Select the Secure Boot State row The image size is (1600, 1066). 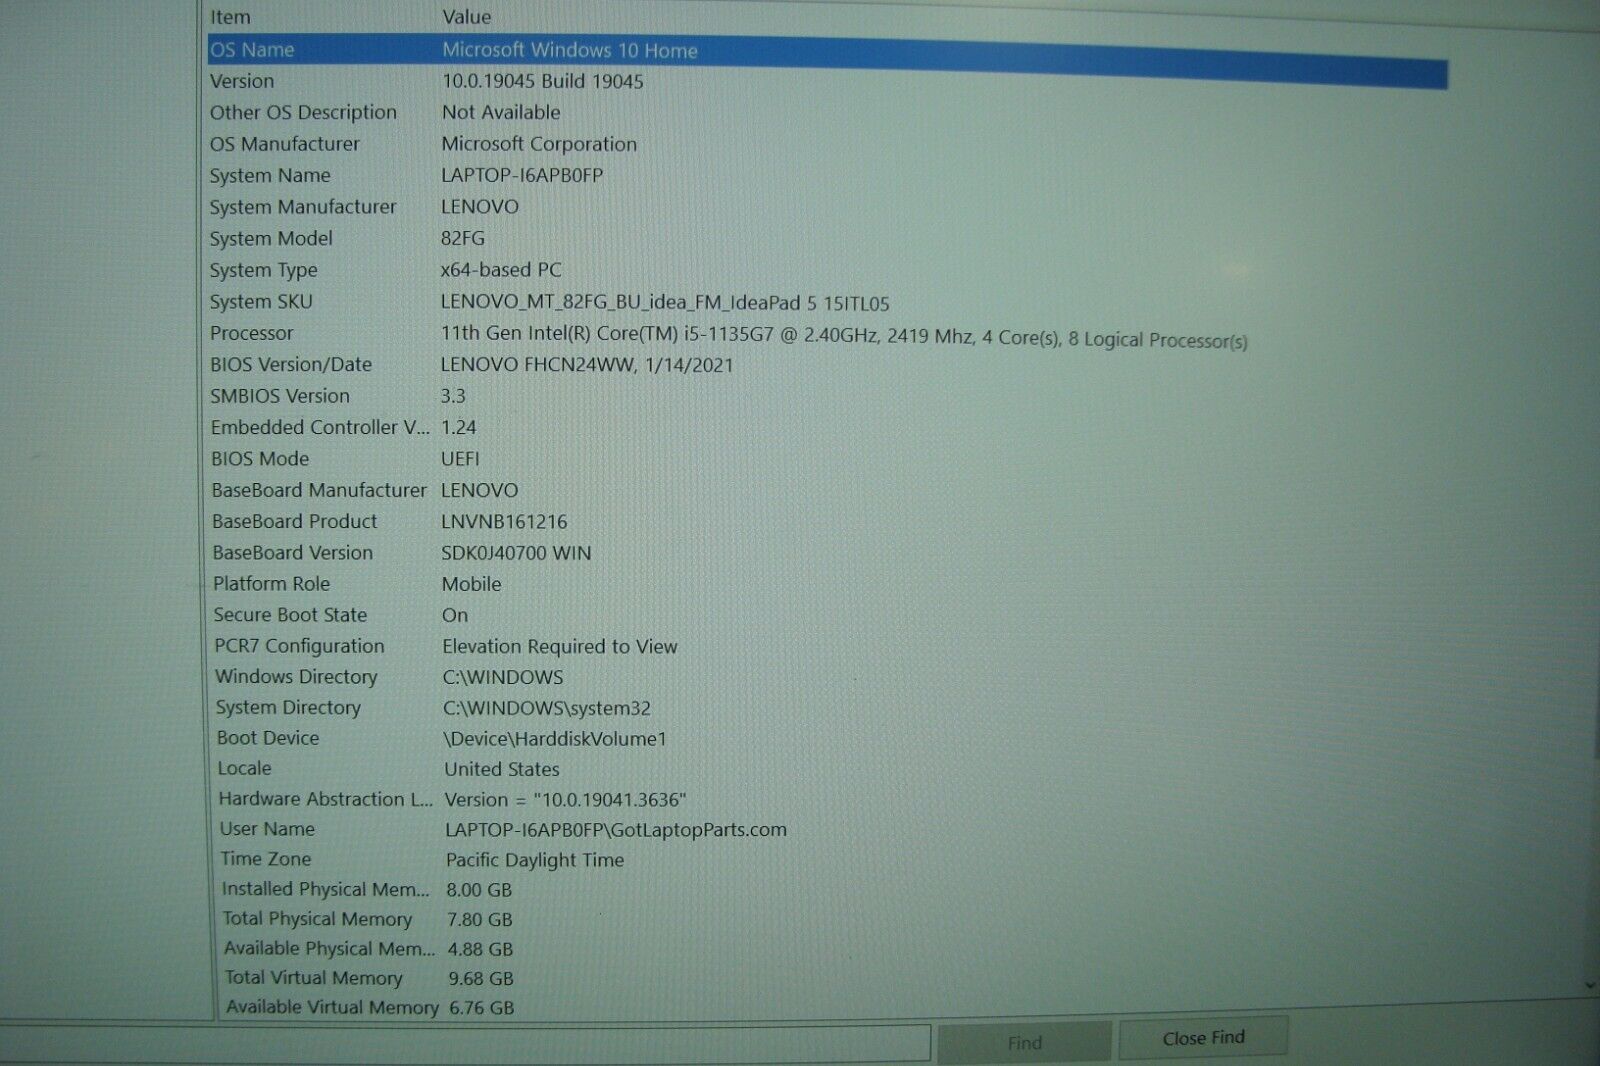coord(290,615)
